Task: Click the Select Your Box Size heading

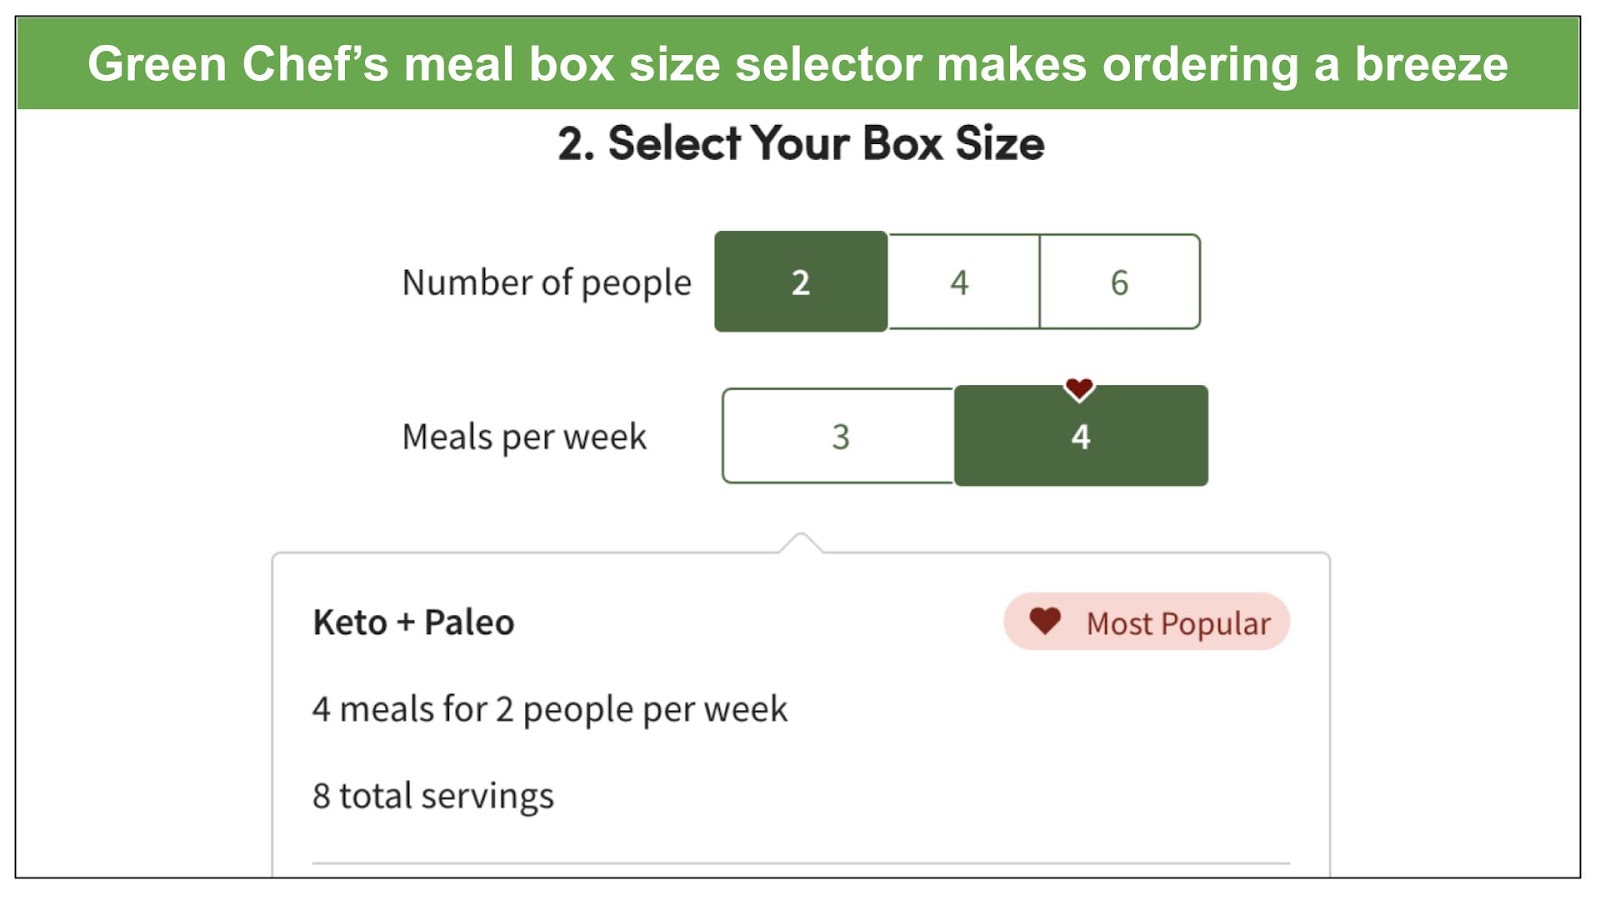Action: coord(801,143)
